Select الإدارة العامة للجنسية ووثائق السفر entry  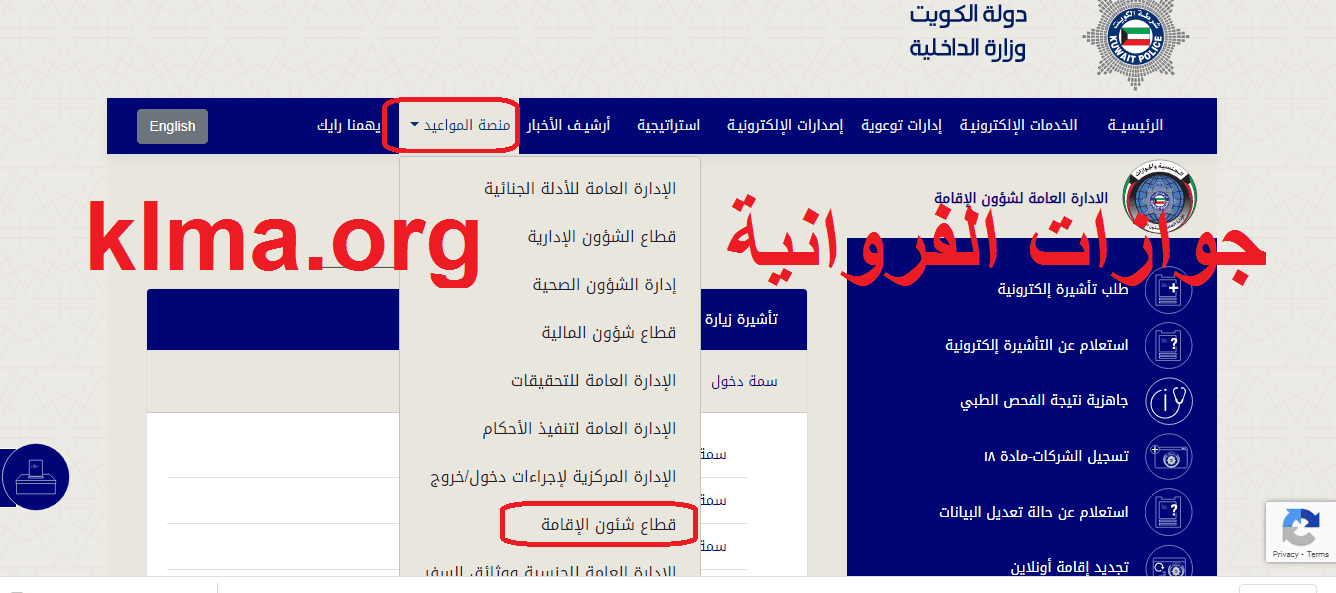tap(550, 572)
